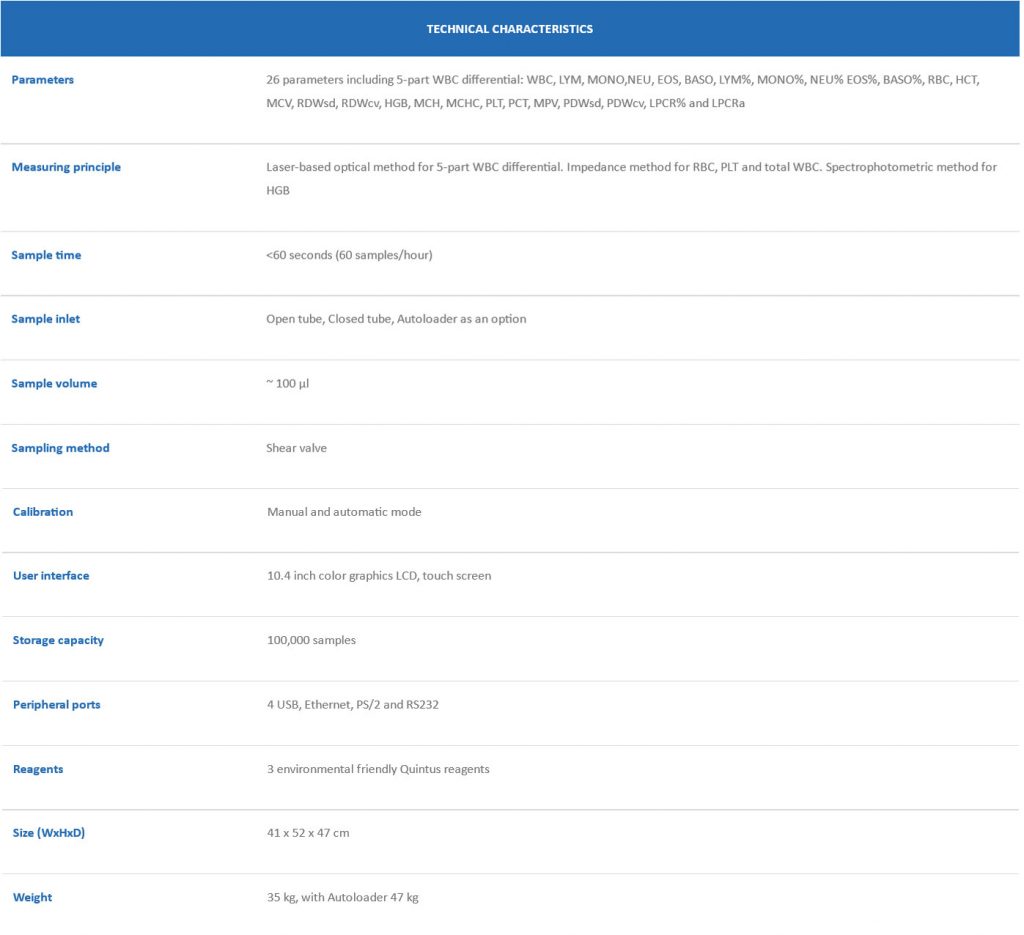Click '35 kg, with Autoloader 47 kg' value
The width and height of the screenshot is (1024, 935).
point(343,898)
